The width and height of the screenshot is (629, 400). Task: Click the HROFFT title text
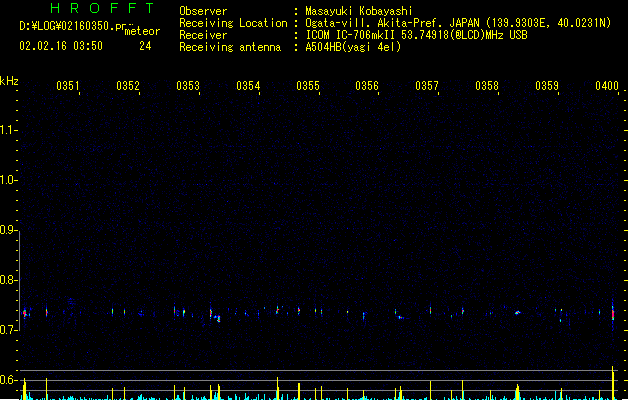pos(102,8)
